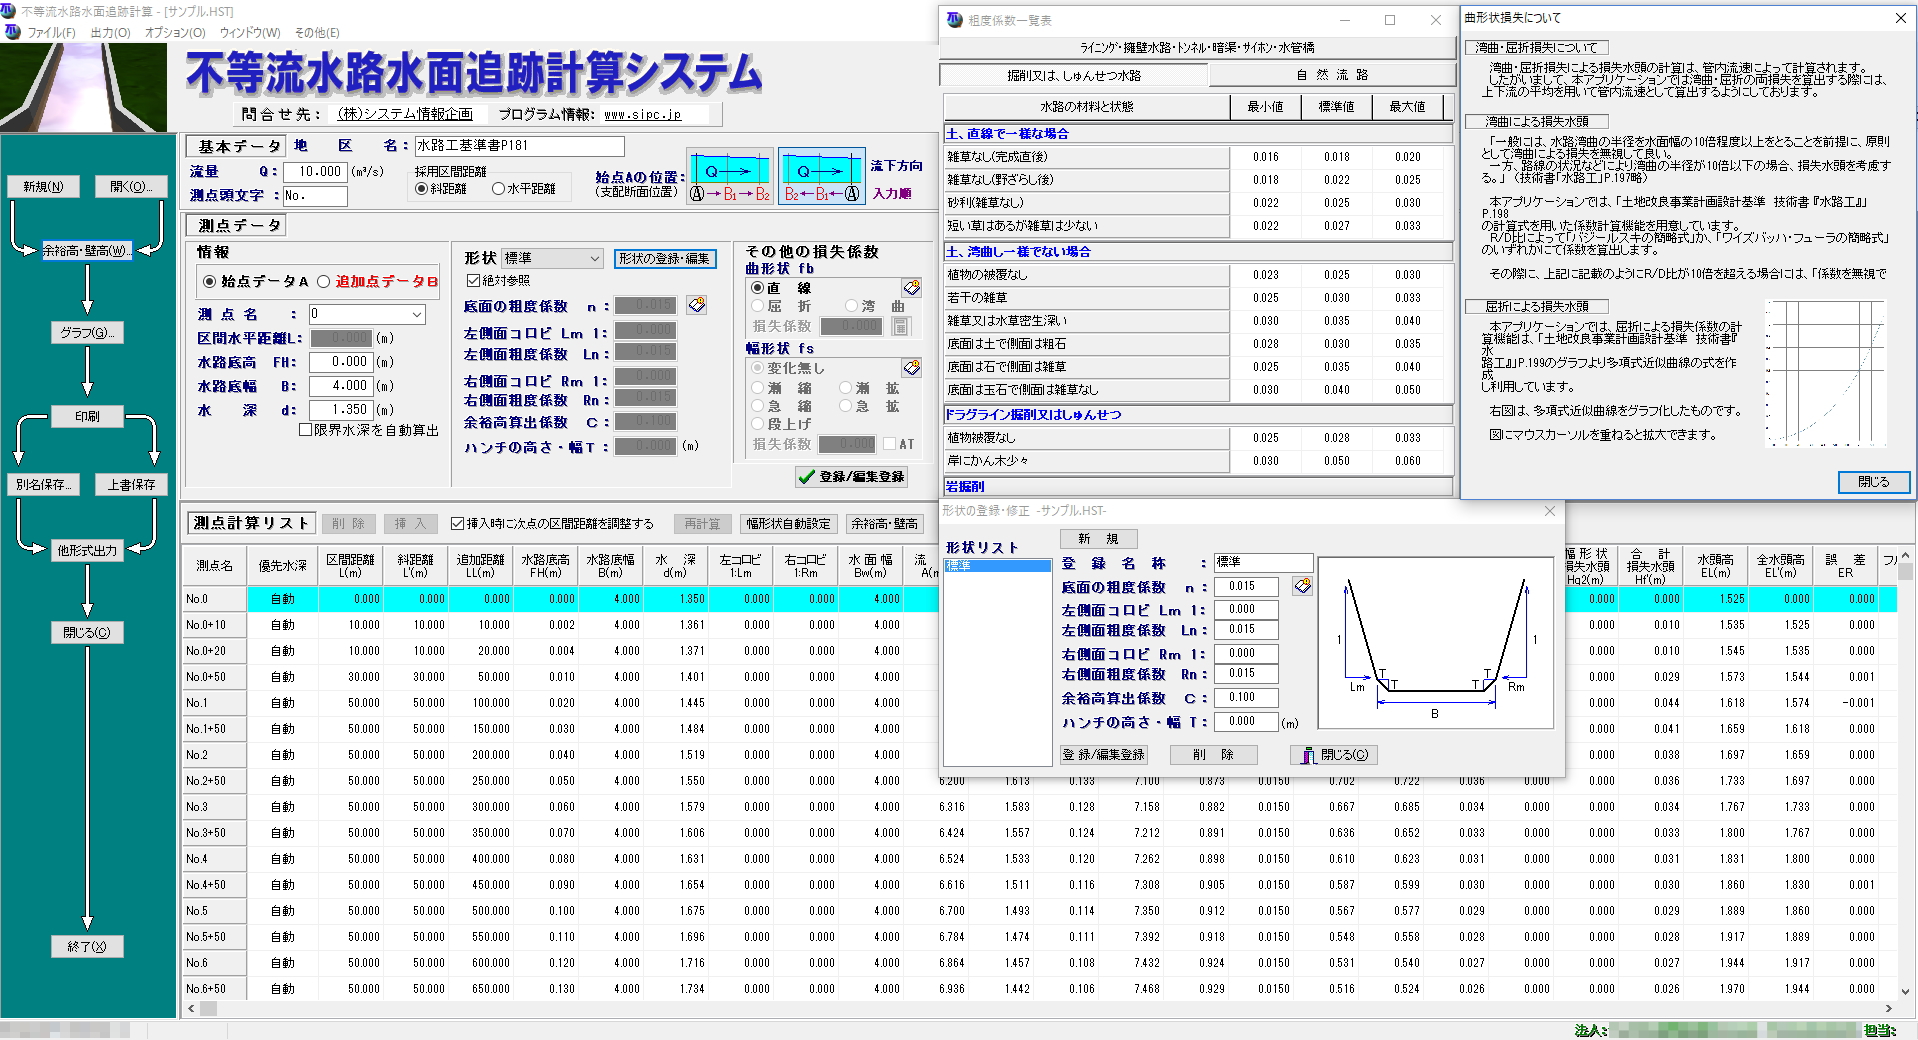Screen dimensions: 1918x1040
Task: Click the 形状の登録・編集 button
Action: pyautogui.click(x=664, y=259)
